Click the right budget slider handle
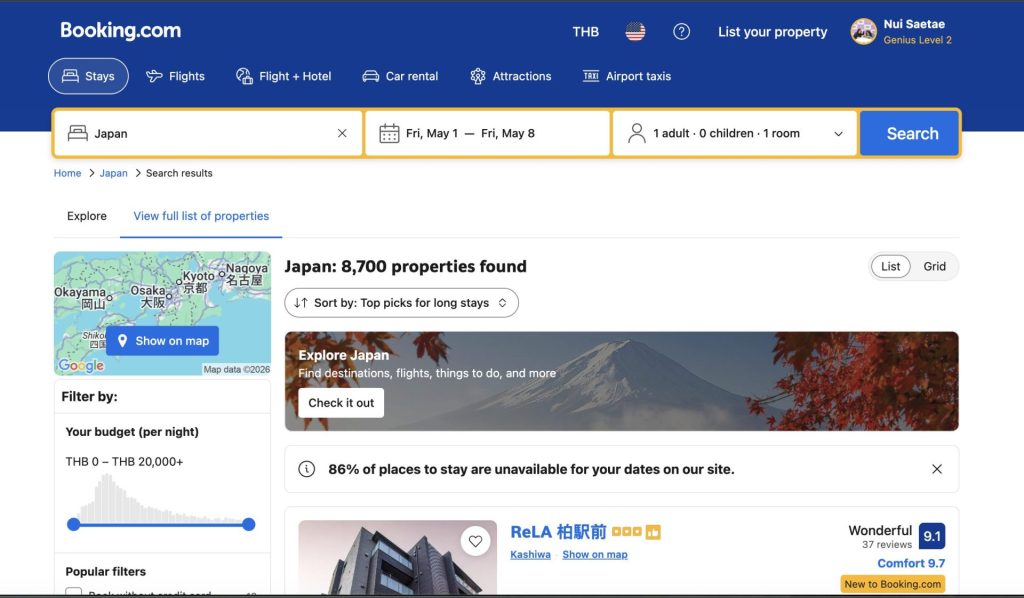This screenshot has height=598, width=1024. coord(249,524)
